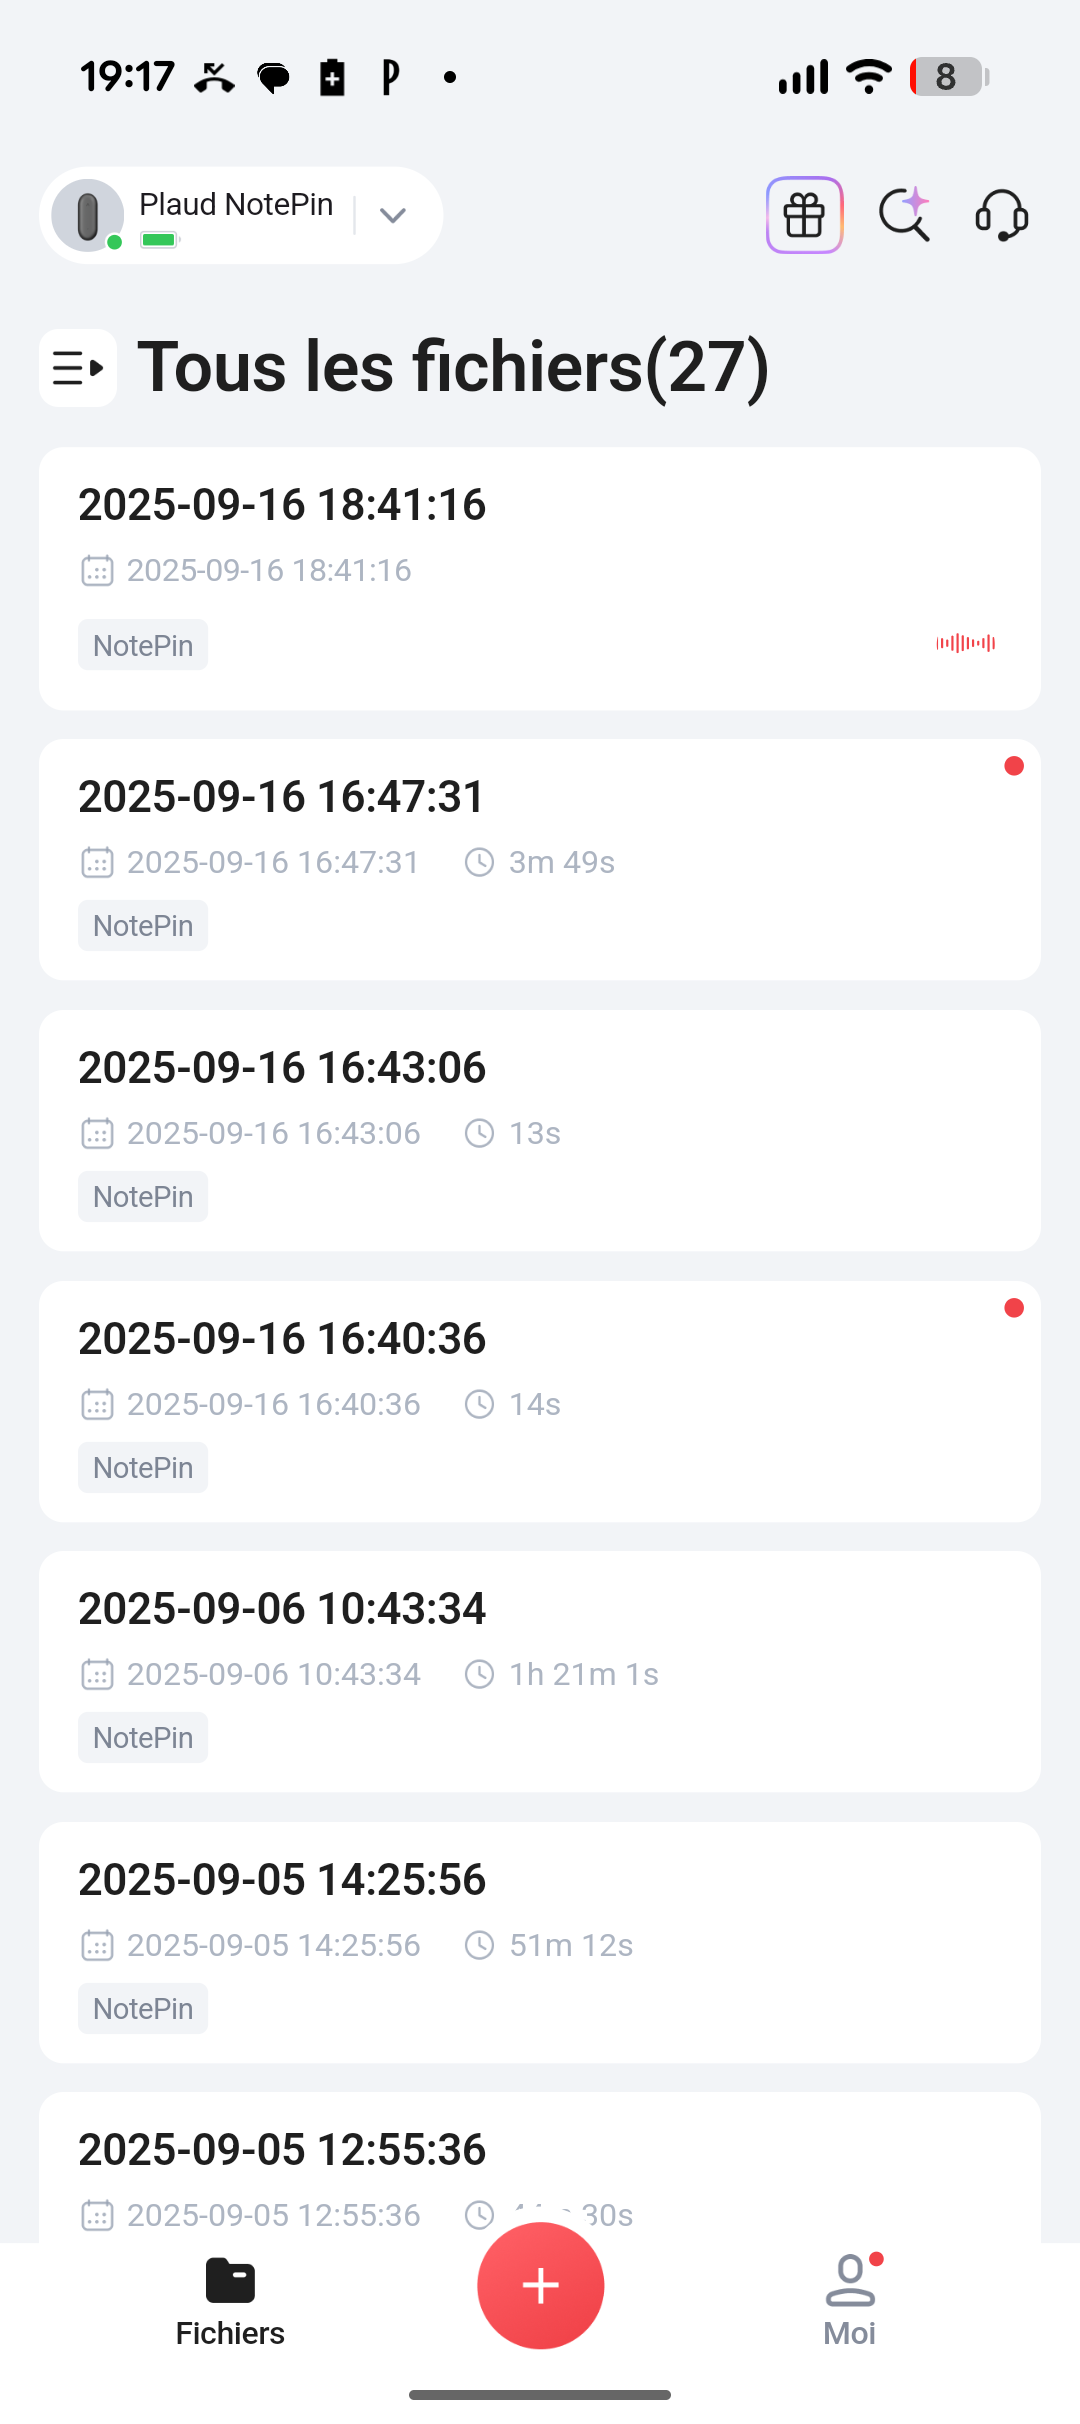The height and width of the screenshot is (2424, 1080).
Task: Tap the AI search magnifier icon
Action: (905, 215)
